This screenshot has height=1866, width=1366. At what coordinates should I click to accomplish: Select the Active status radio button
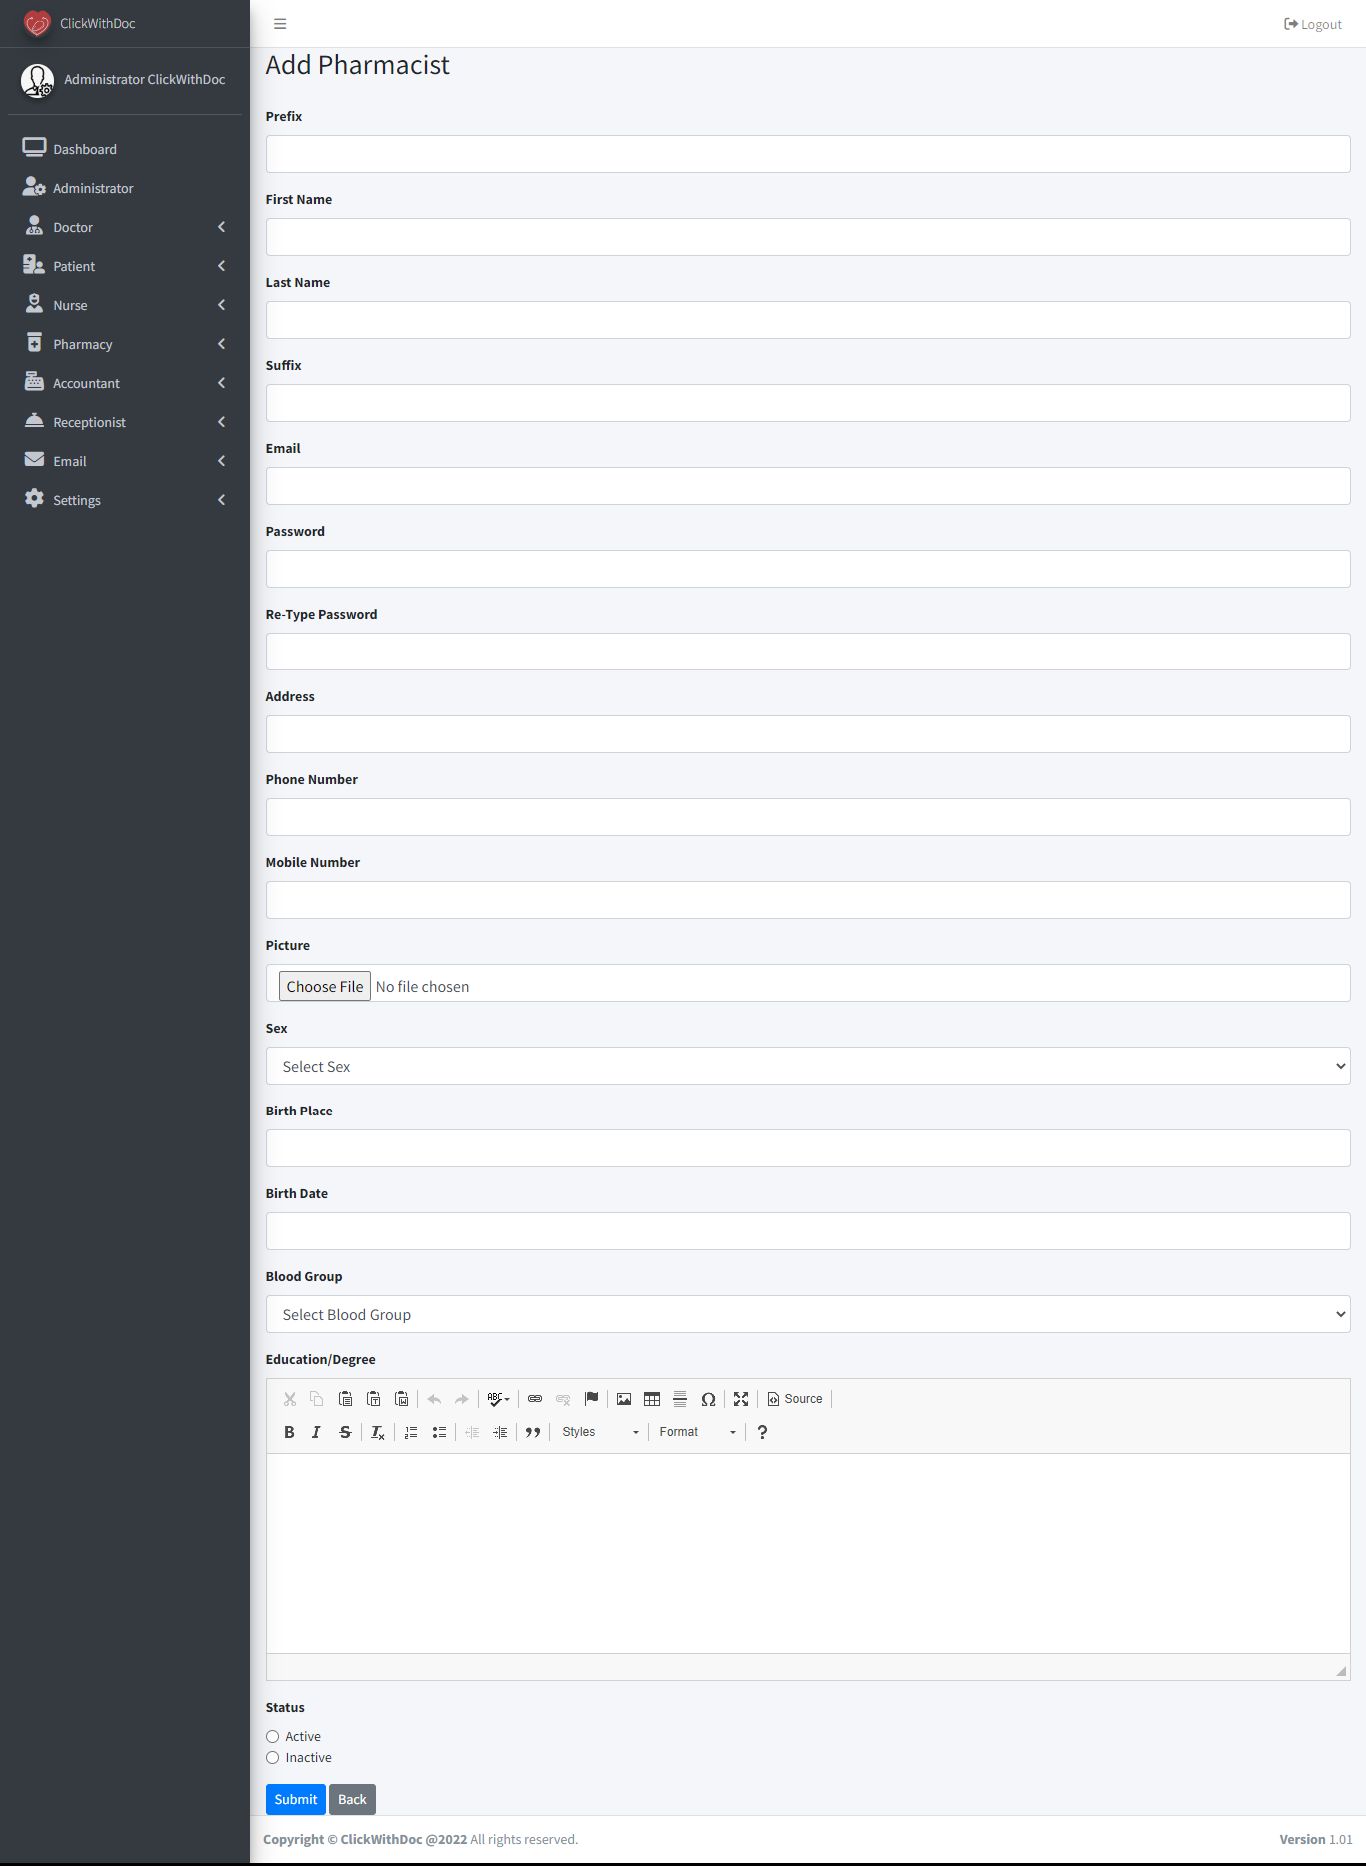(x=272, y=1737)
